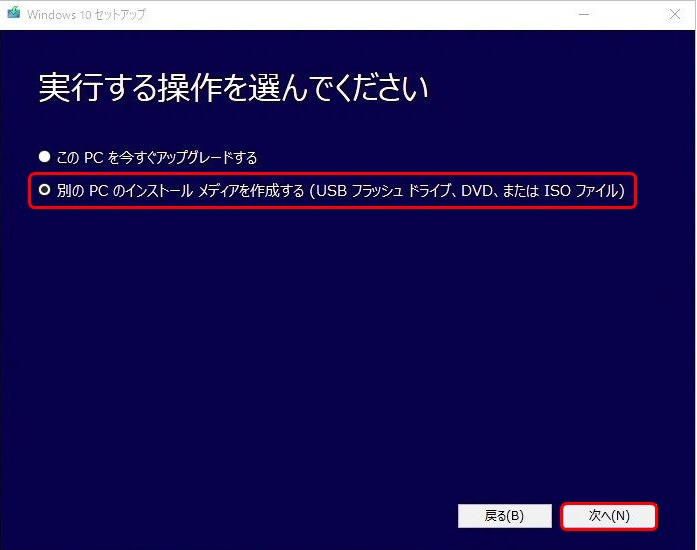Viewport: 697px width, 550px height.
Task: Select the この PC を今すぐアップグレードする radio circle
Action: [44, 157]
